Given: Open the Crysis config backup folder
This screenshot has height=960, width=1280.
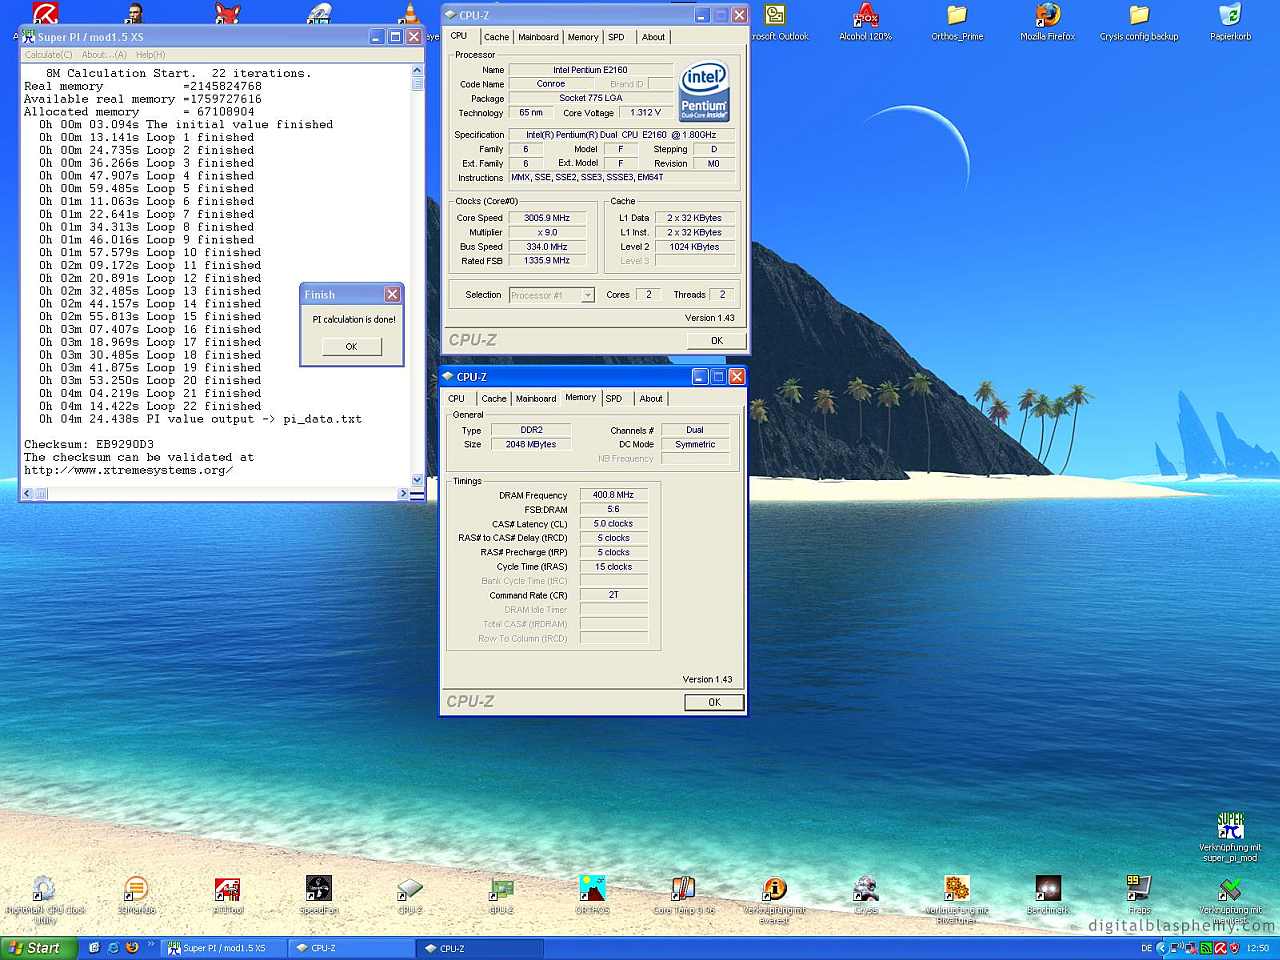Looking at the screenshot, I should click(1139, 17).
